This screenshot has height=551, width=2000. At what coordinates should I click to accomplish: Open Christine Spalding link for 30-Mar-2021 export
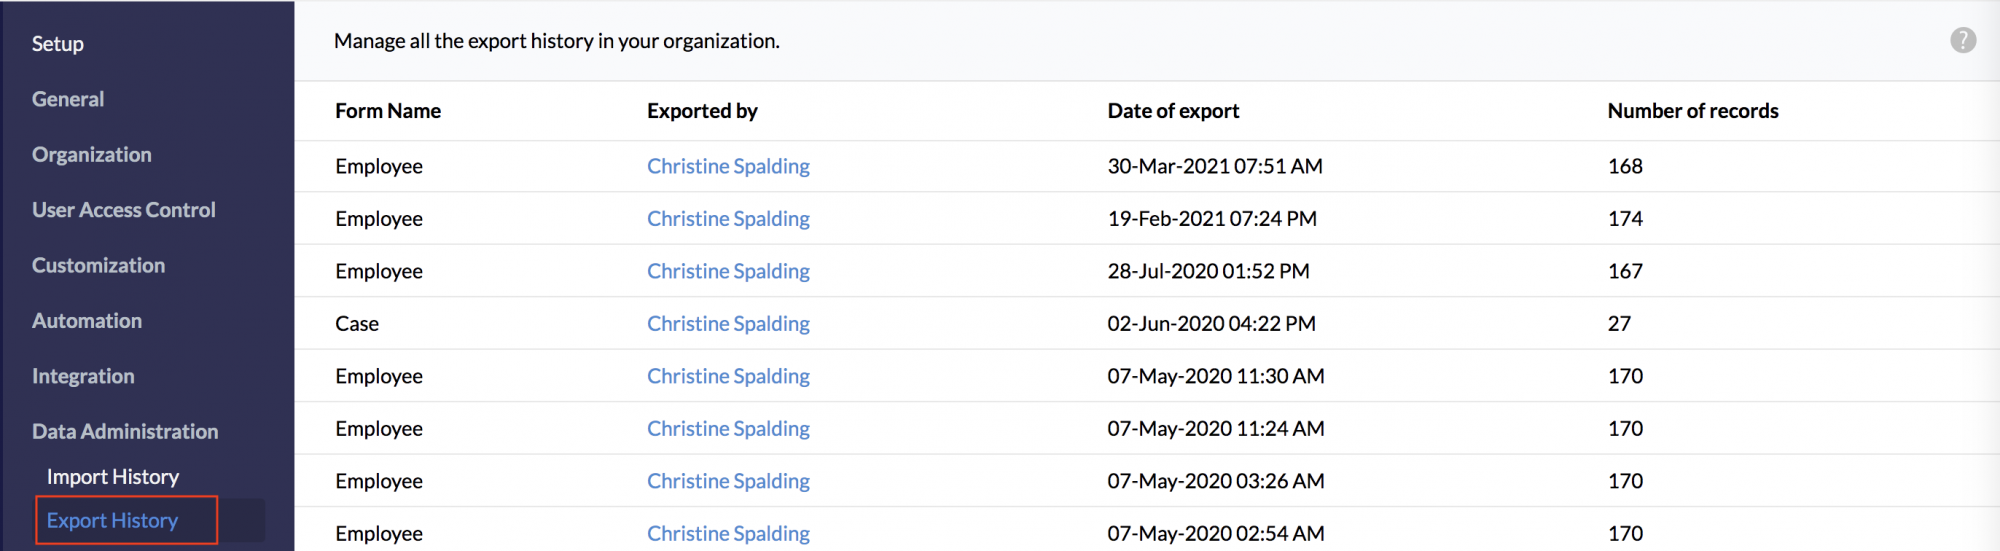(728, 166)
